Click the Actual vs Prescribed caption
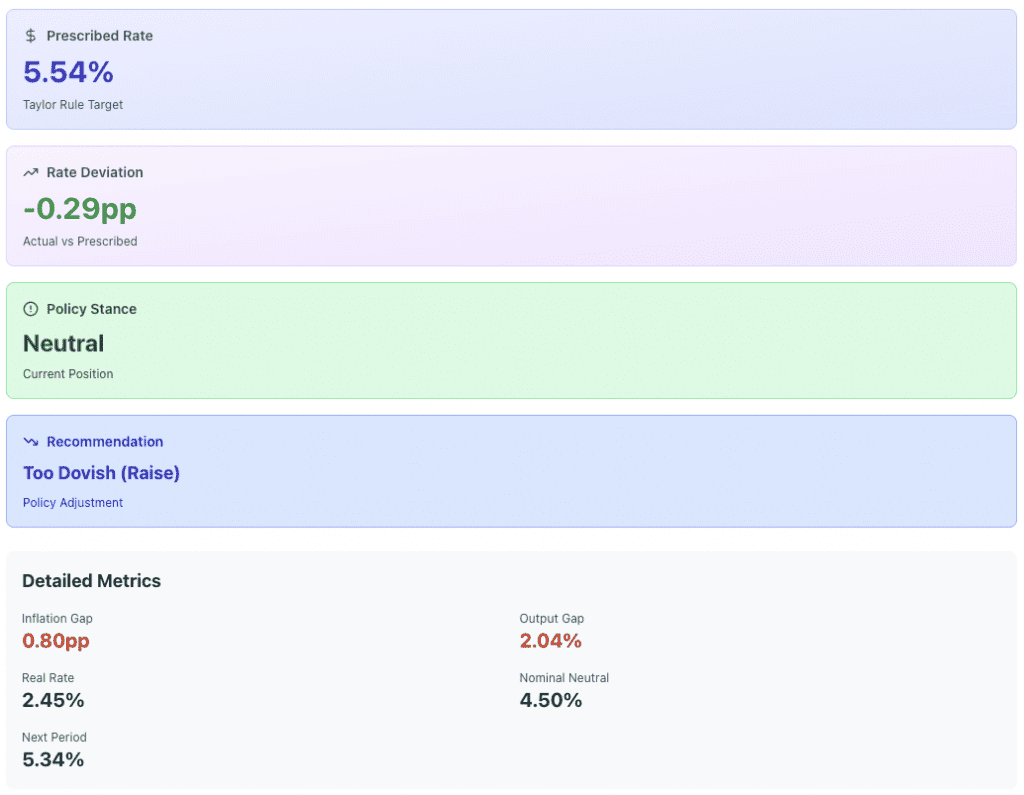 pos(80,242)
